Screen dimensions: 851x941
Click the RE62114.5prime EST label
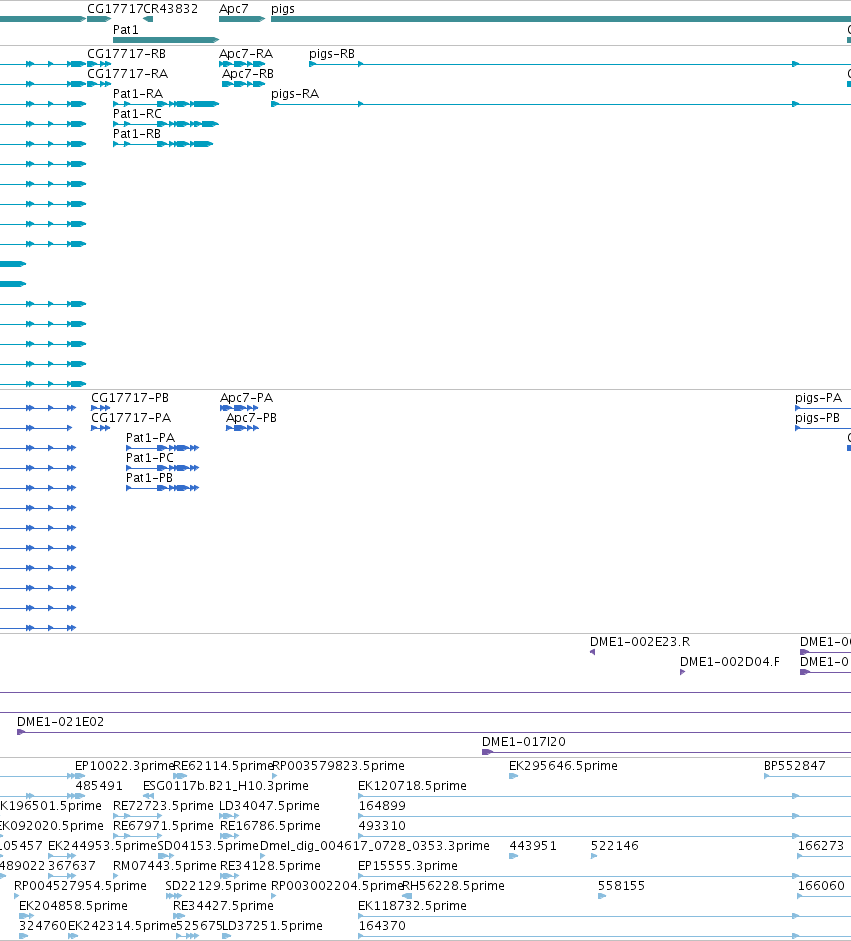223,766
